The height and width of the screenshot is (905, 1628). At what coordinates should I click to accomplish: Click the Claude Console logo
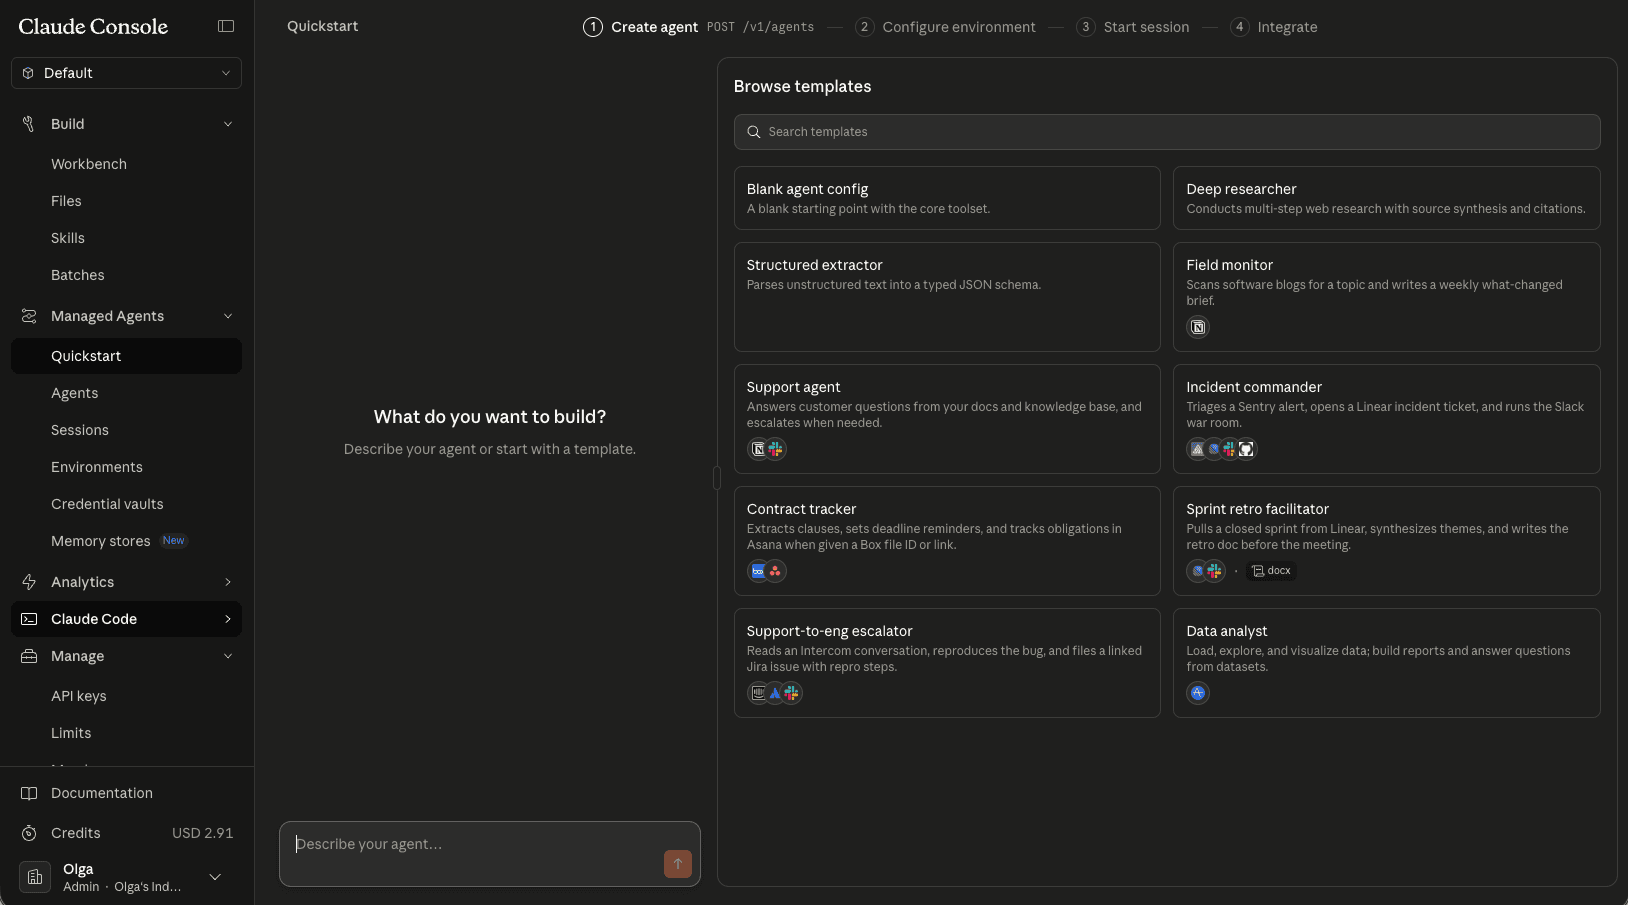click(x=93, y=26)
